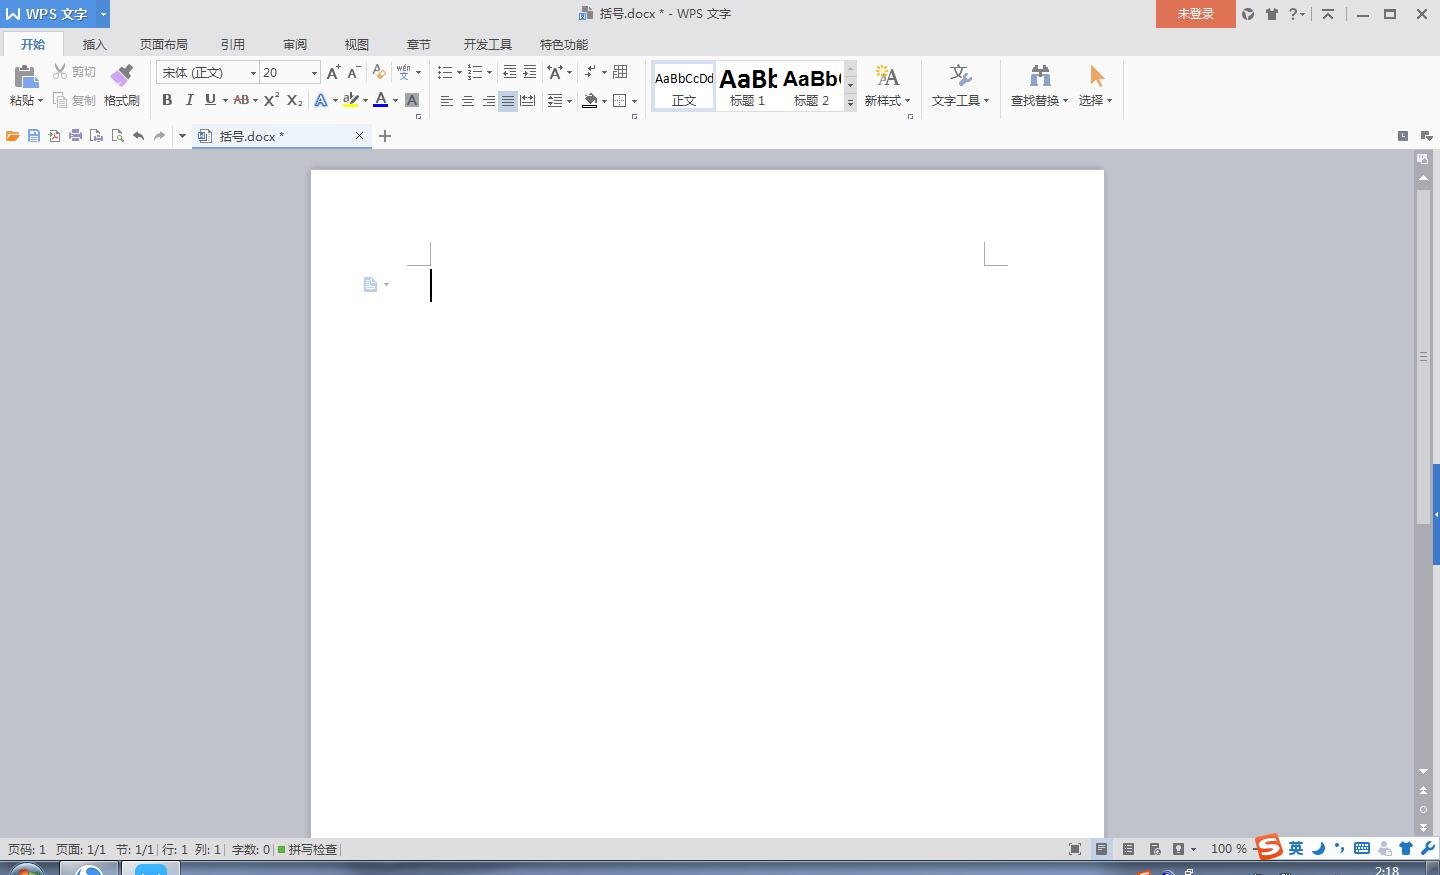
Task: Toggle justified alignment
Action: coord(508,100)
